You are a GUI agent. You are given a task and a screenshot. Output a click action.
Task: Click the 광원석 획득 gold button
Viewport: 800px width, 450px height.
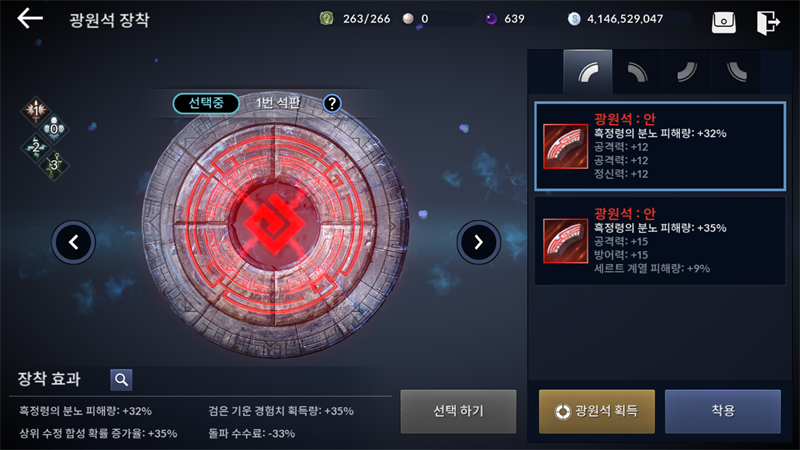tap(597, 411)
